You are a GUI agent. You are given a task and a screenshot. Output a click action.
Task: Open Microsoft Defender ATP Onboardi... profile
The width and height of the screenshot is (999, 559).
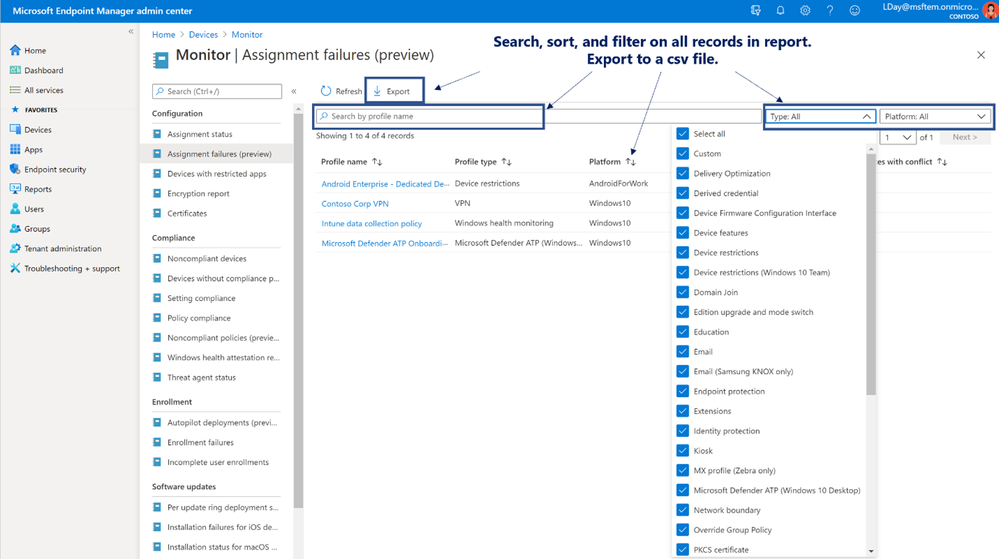click(x=384, y=243)
